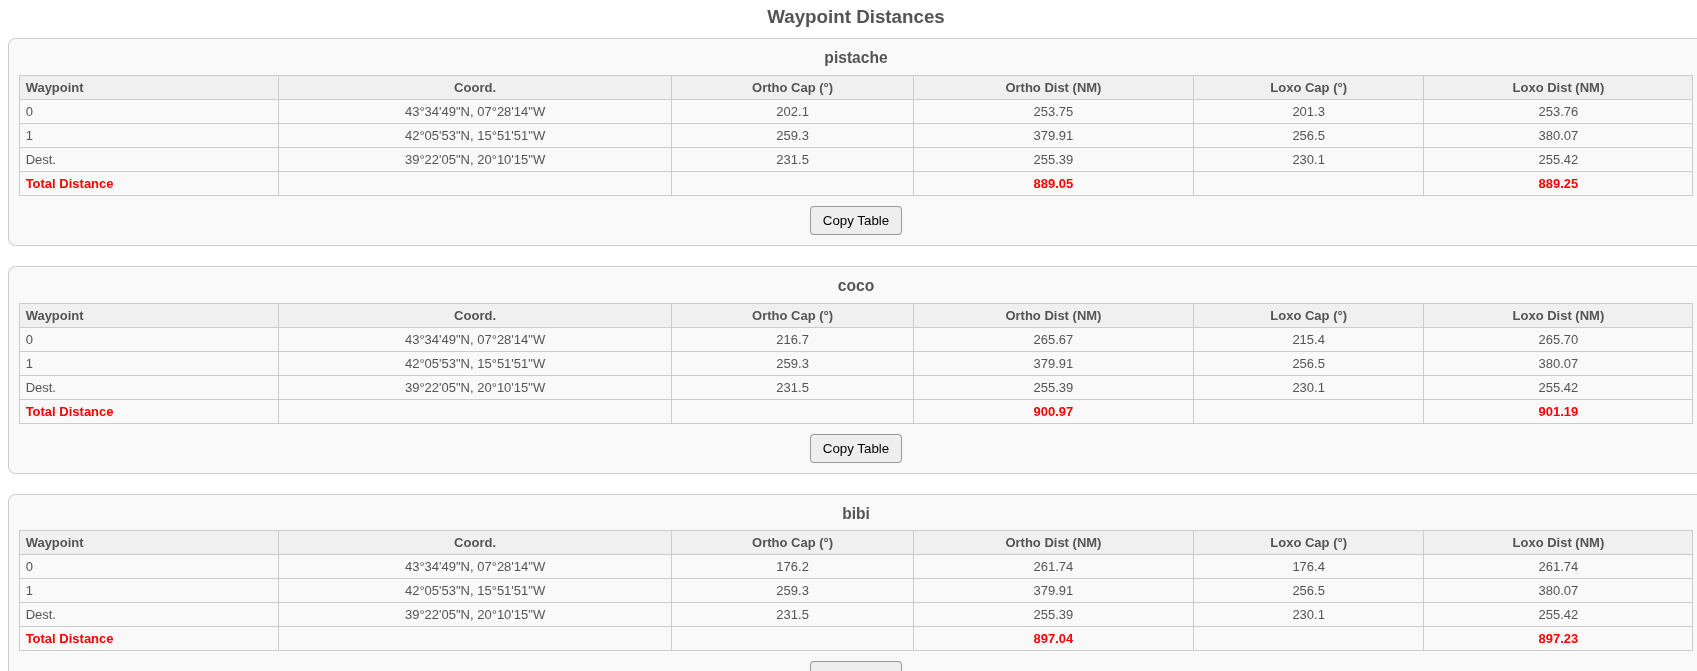Screen dimensions: 1697x671
Task: Click the Waypoint Distances page heading
Action: 855,17
